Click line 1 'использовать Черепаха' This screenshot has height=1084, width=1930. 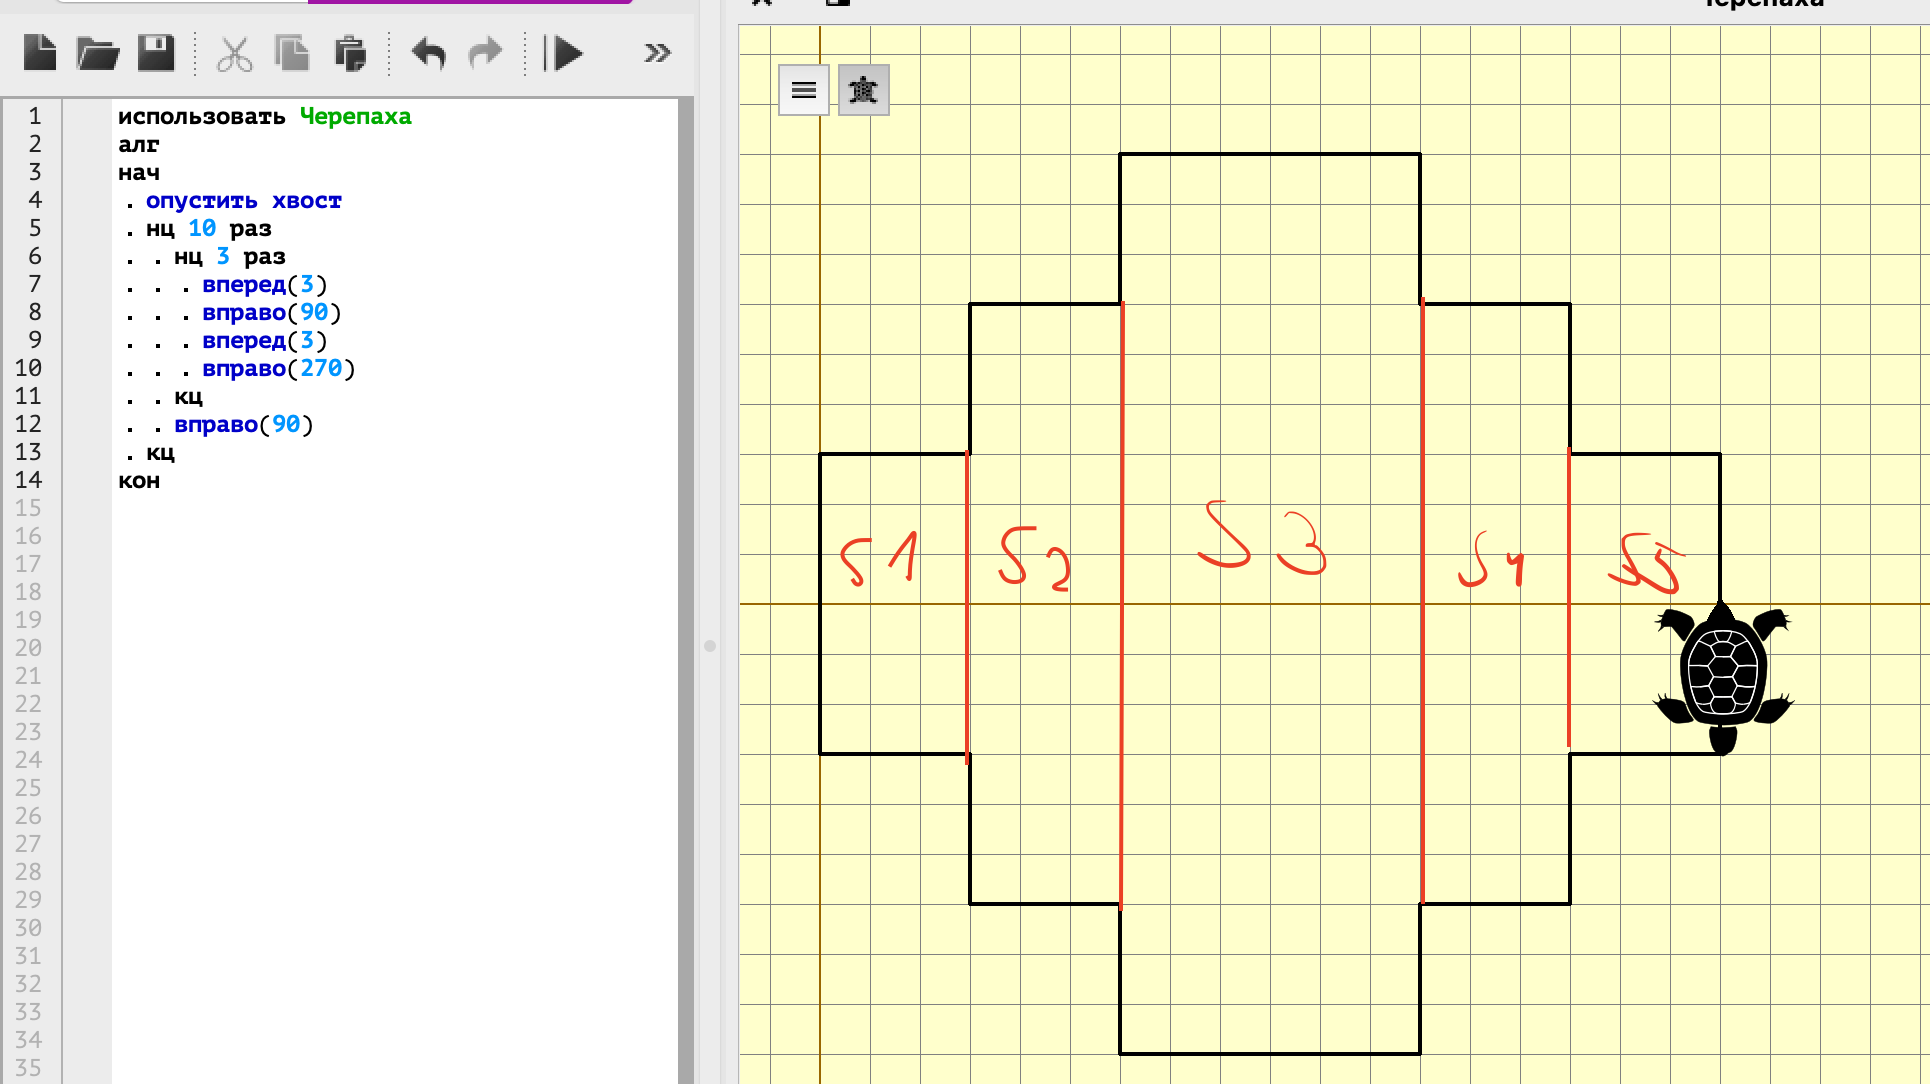pos(264,116)
